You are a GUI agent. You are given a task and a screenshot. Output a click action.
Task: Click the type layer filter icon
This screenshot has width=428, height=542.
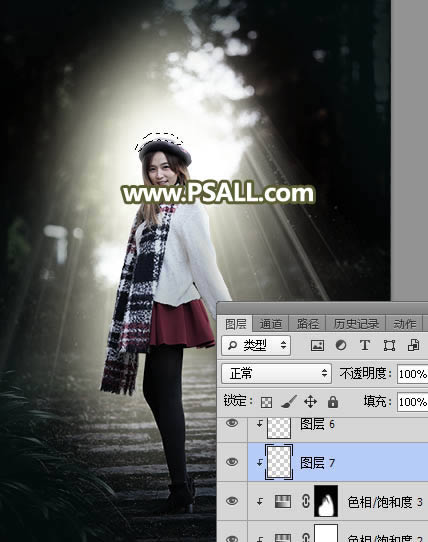[365, 345]
